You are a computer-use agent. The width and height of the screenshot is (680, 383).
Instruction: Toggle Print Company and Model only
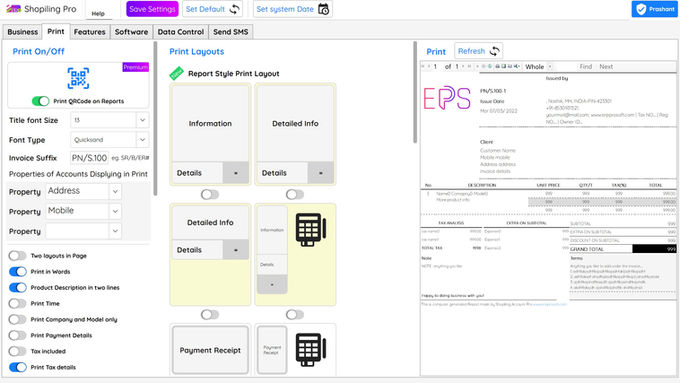click(x=17, y=319)
